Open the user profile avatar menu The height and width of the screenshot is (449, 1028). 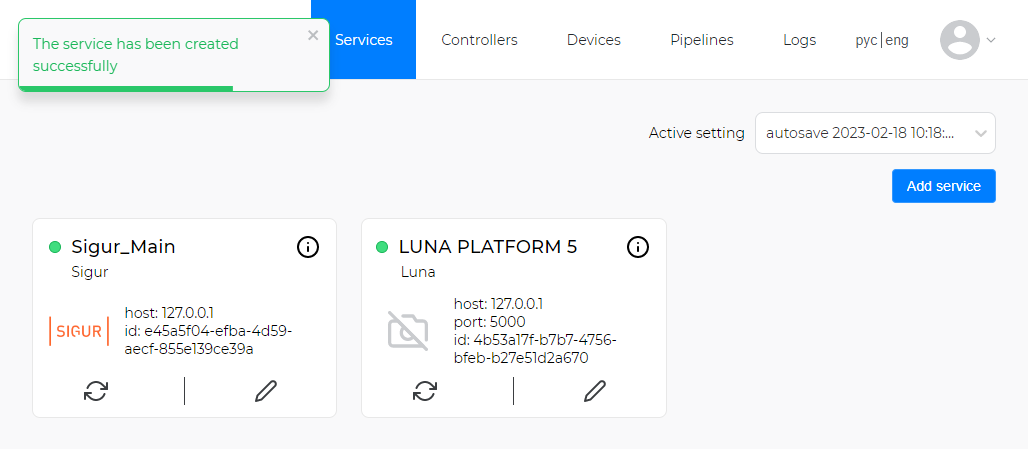click(x=959, y=40)
